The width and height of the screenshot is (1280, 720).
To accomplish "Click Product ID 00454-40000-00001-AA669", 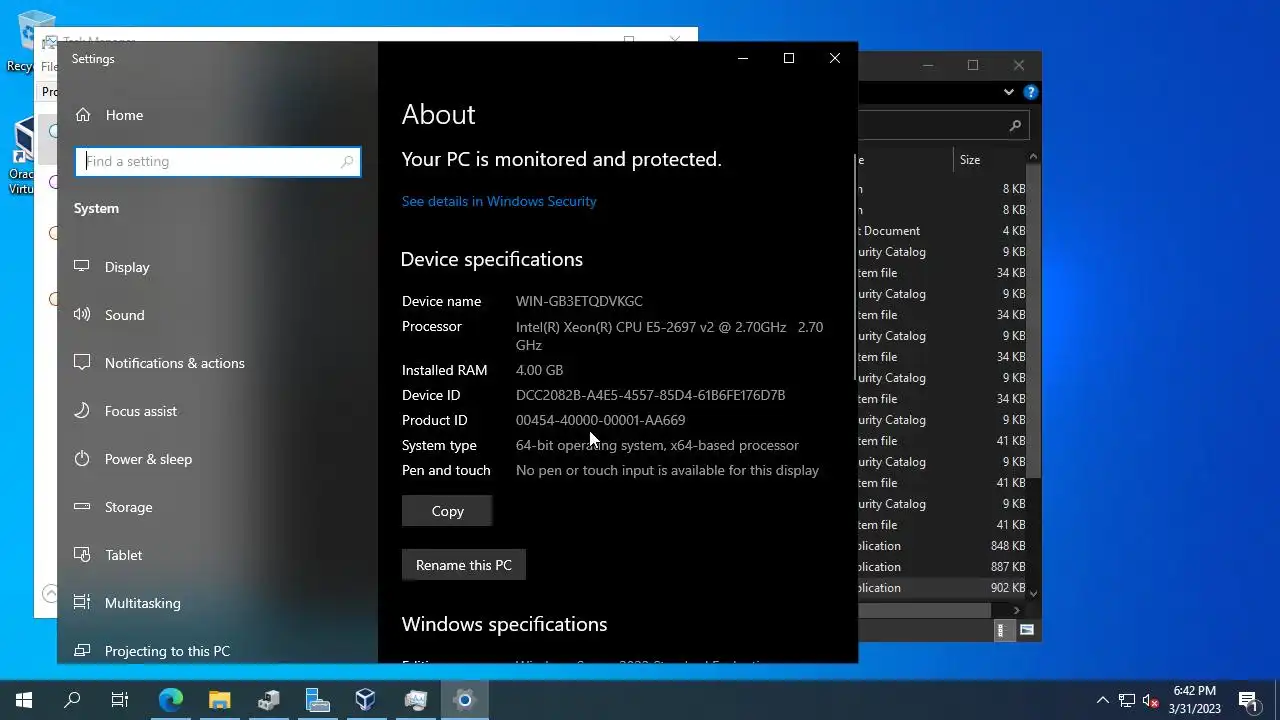I will point(600,420).
